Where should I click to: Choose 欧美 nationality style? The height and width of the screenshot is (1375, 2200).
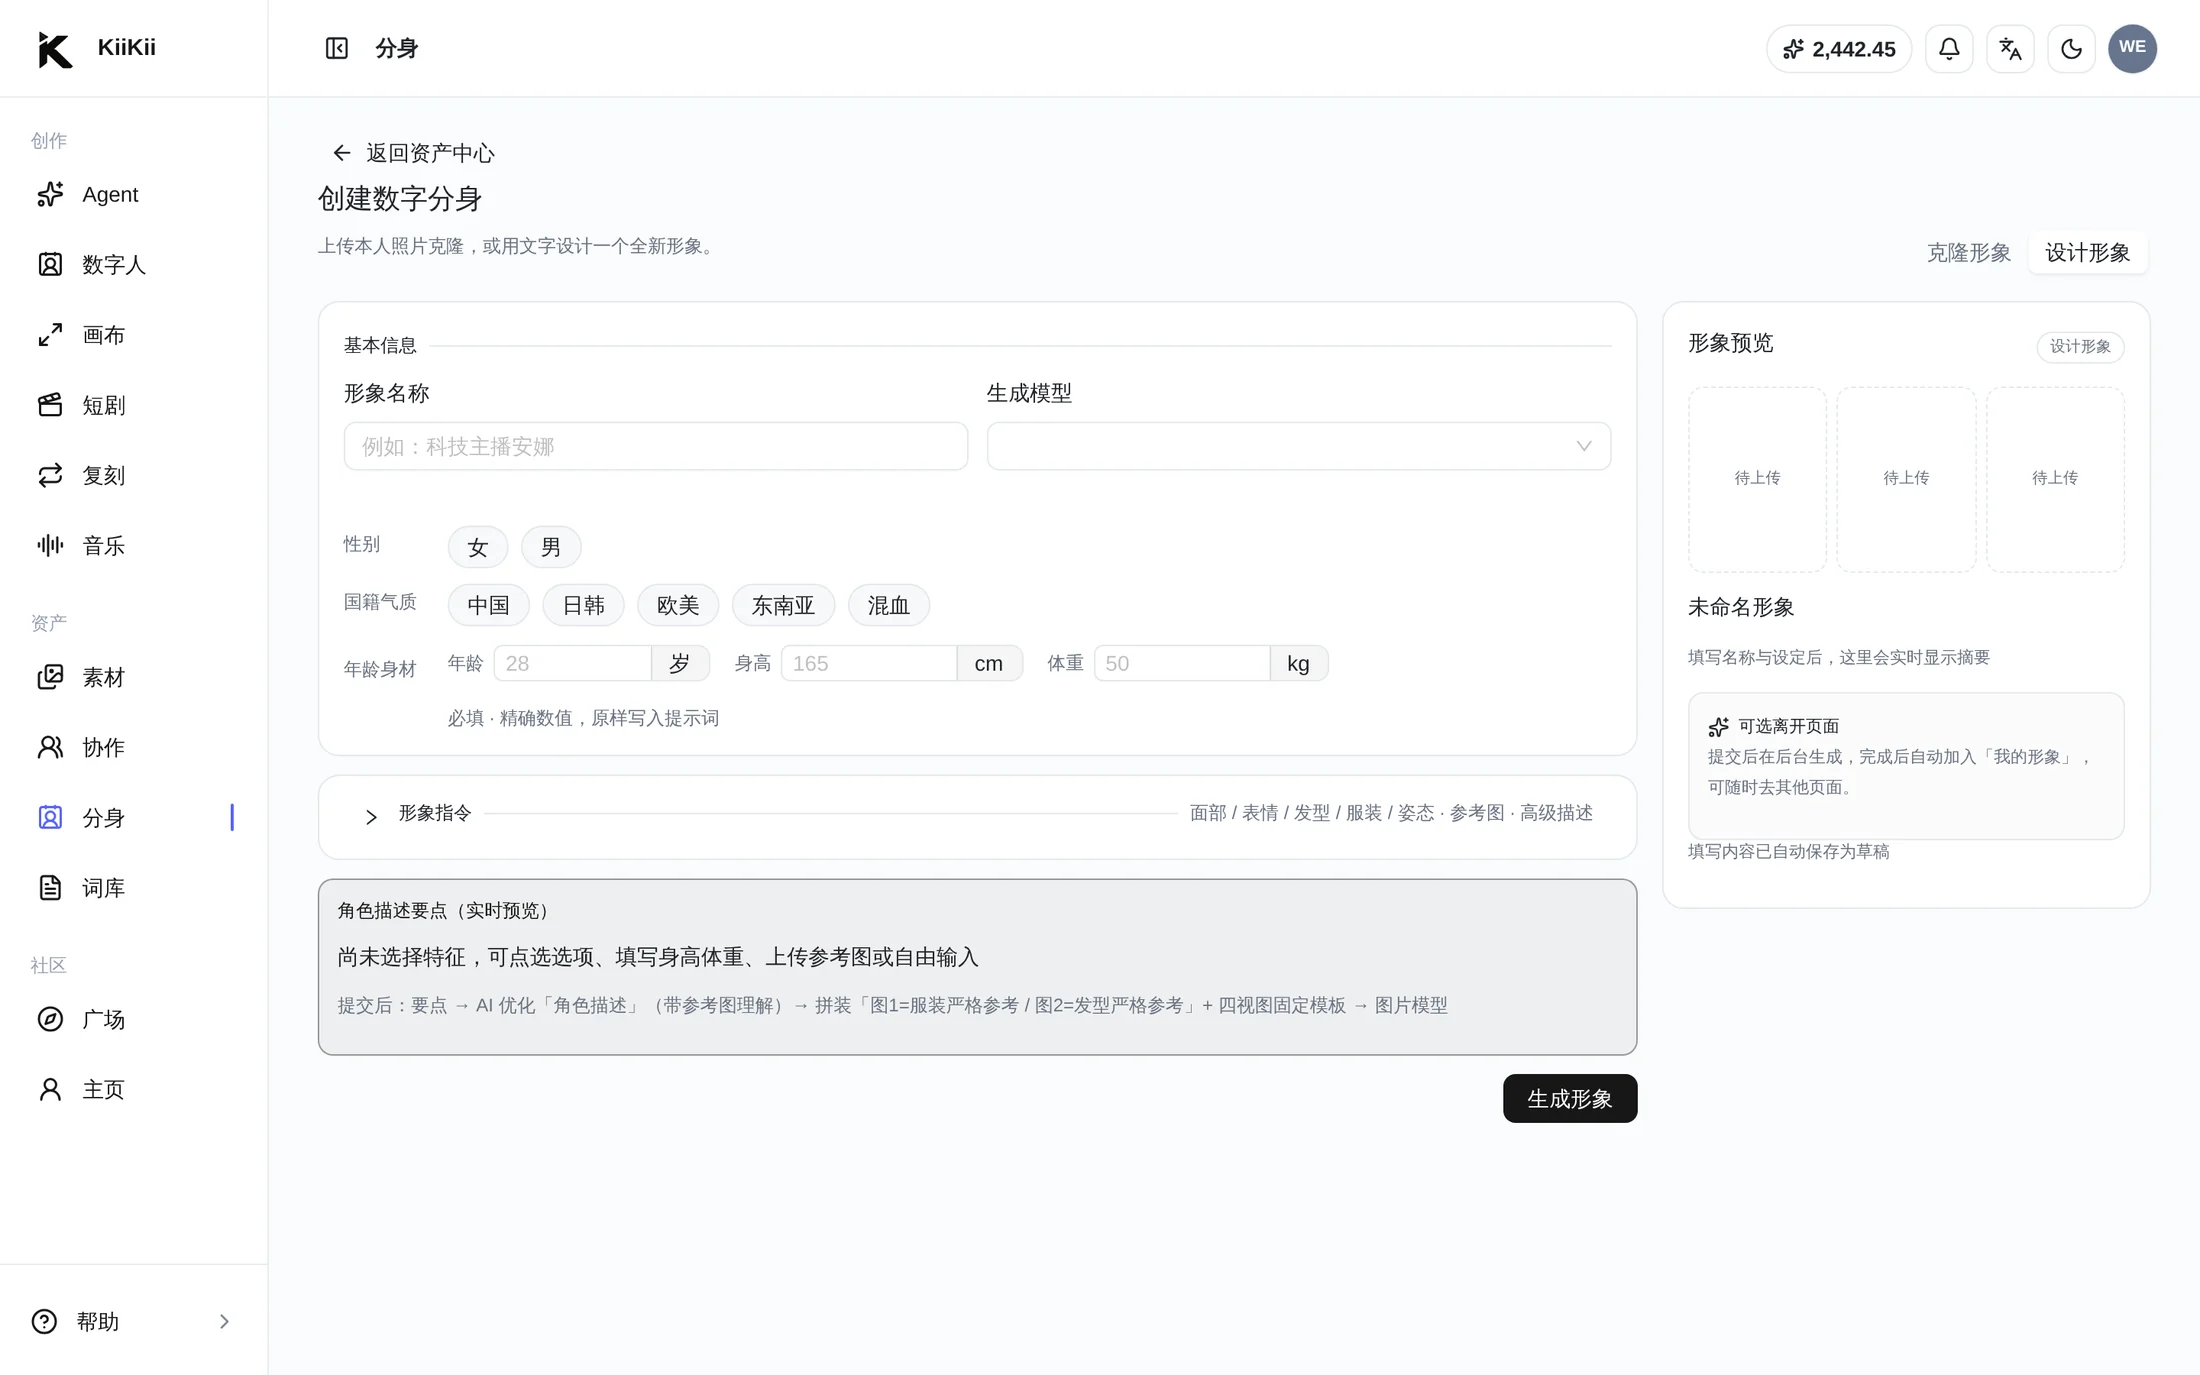(678, 605)
